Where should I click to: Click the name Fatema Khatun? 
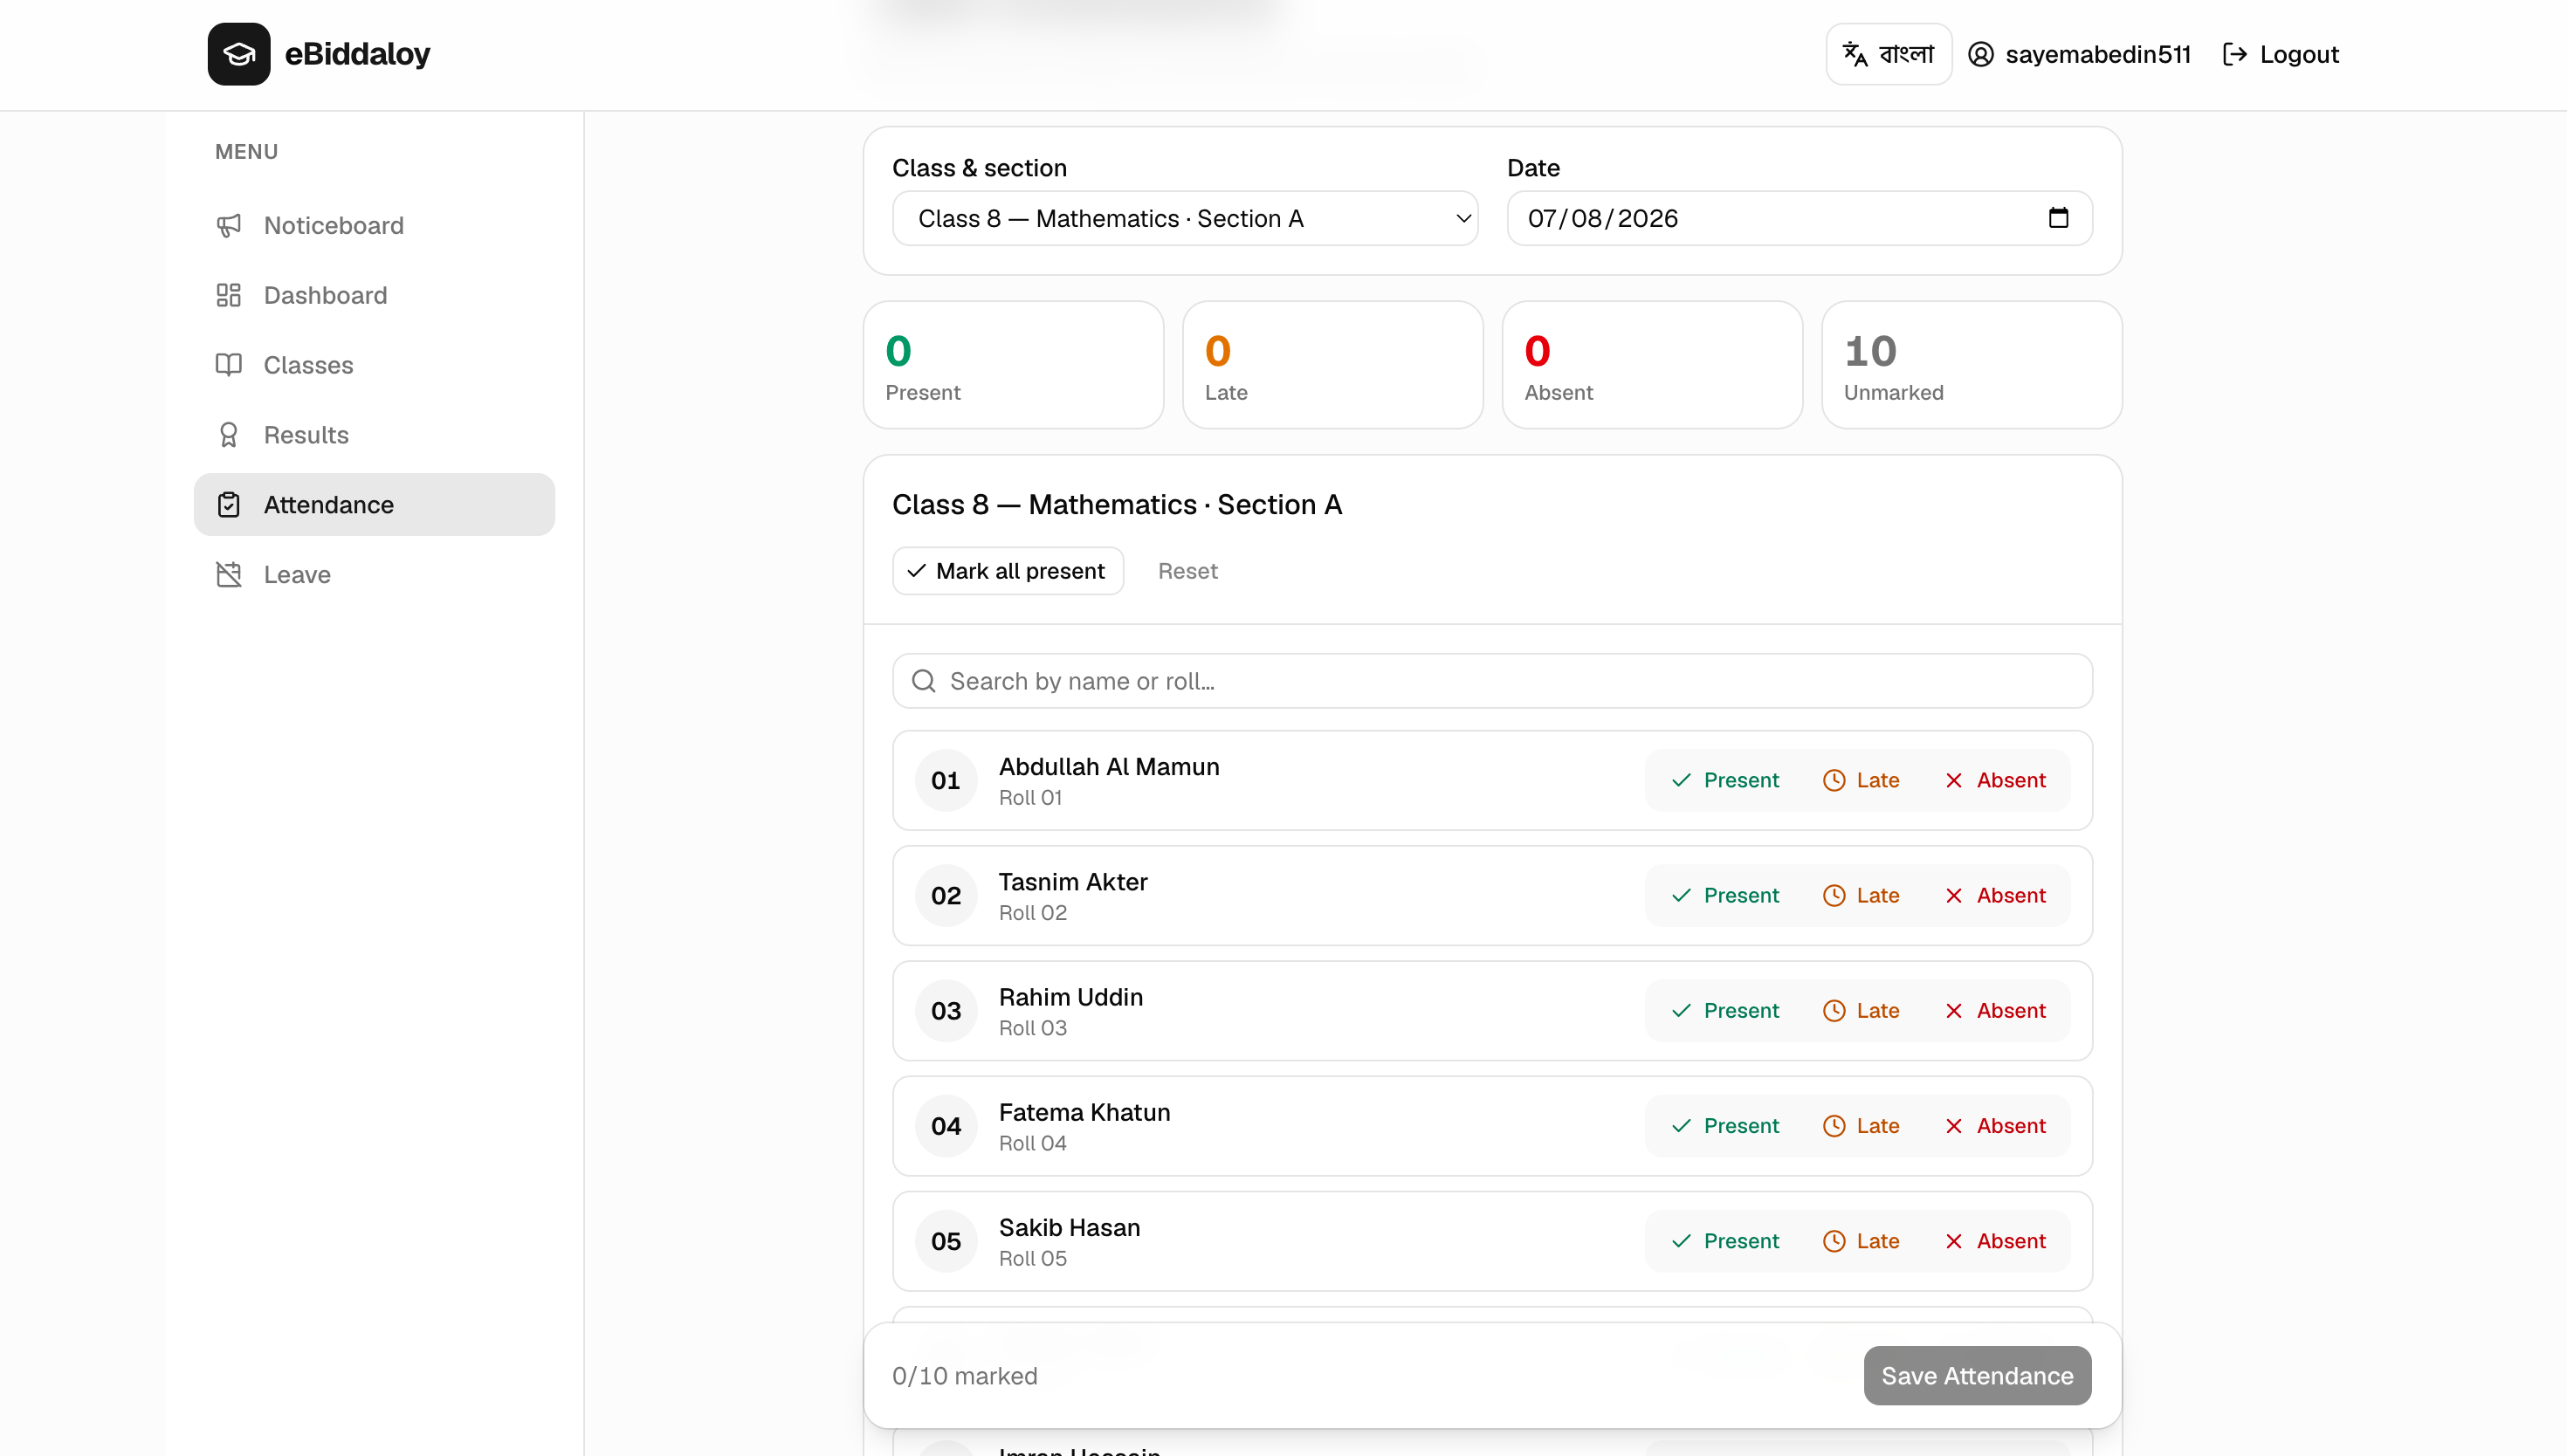[1084, 1112]
